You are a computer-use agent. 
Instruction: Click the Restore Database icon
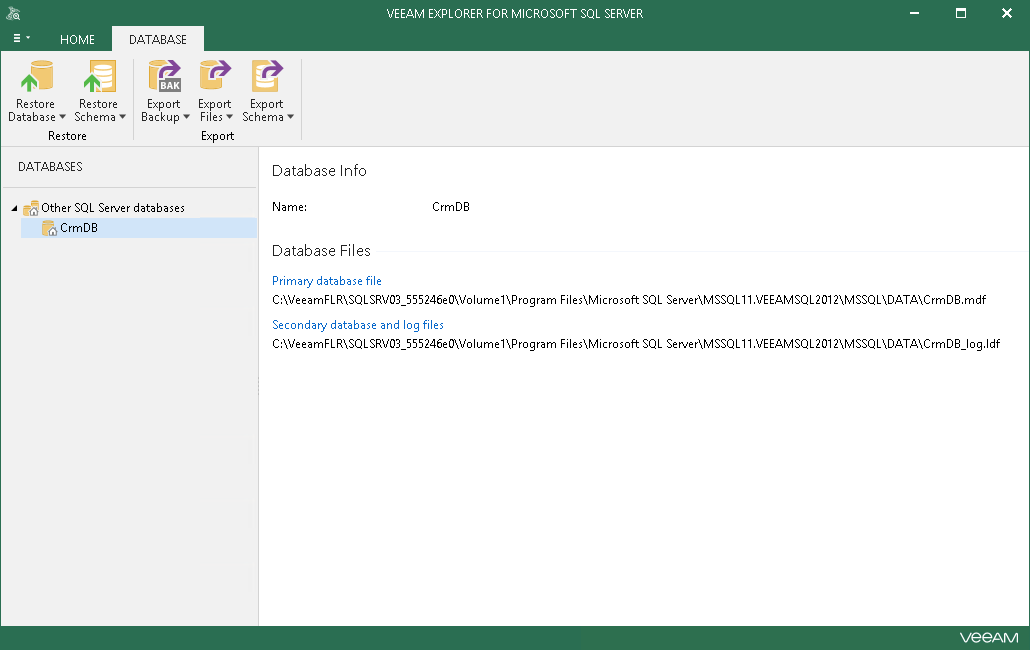pyautogui.click(x=37, y=76)
